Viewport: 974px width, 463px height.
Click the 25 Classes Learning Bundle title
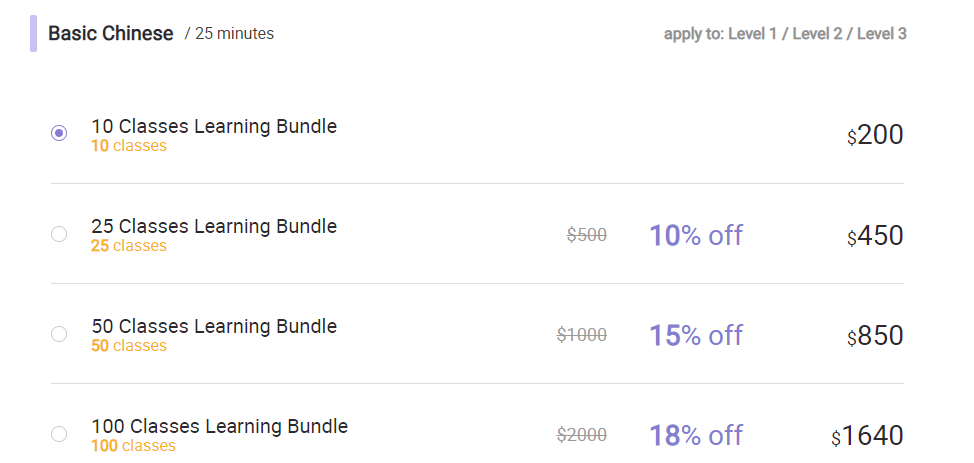coord(214,226)
